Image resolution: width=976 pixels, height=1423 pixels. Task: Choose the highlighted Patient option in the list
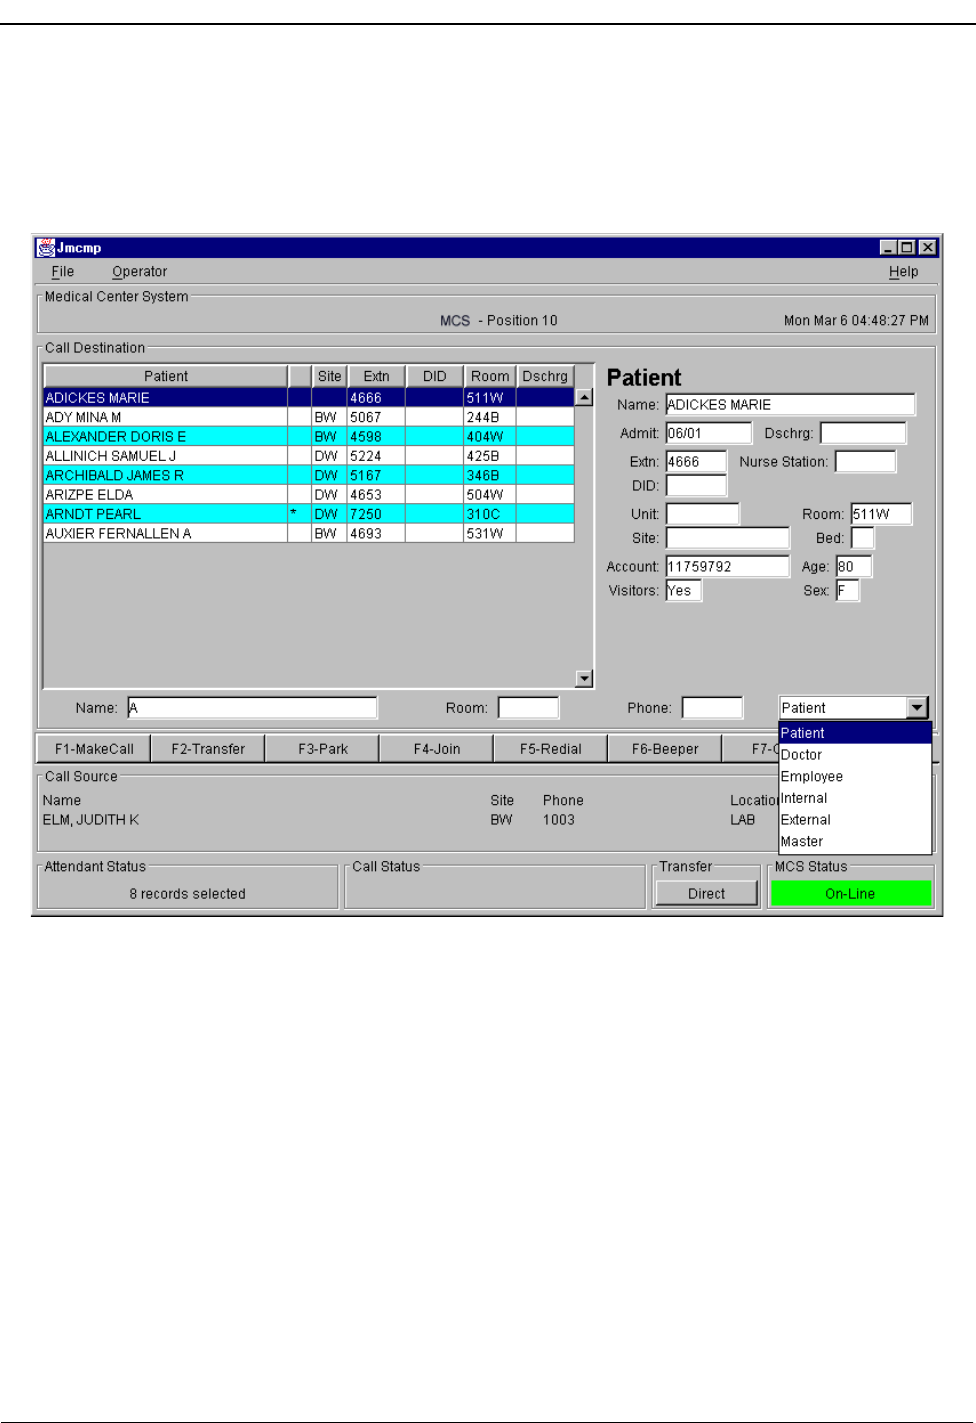coord(855,733)
